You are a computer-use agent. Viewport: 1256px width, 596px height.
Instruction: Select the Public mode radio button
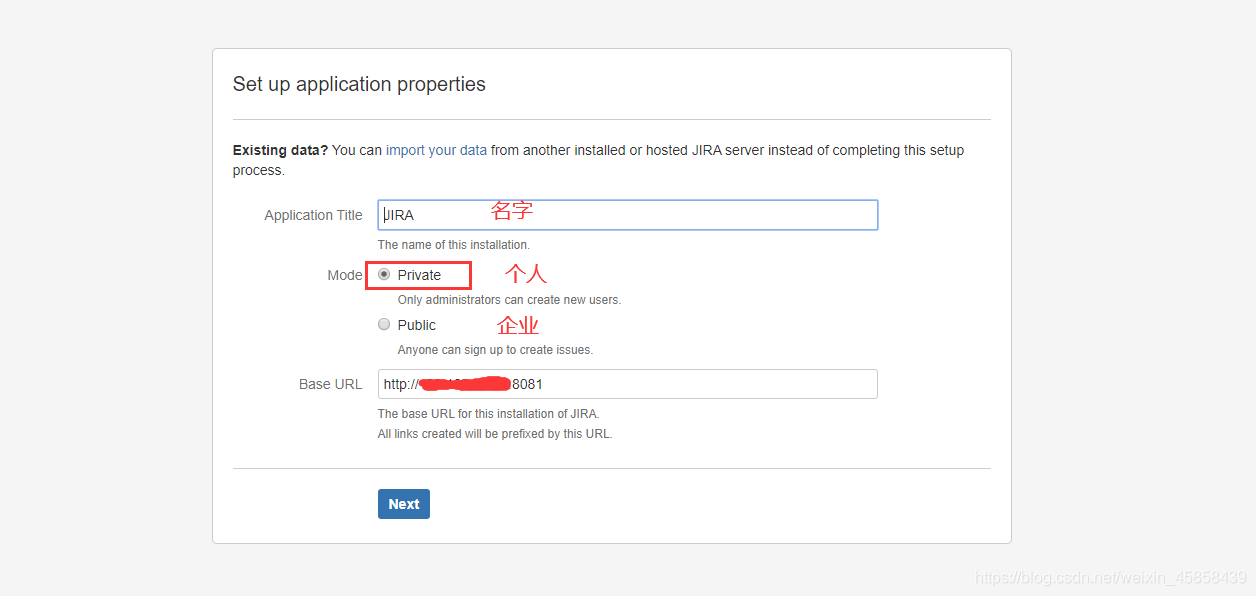tap(384, 324)
